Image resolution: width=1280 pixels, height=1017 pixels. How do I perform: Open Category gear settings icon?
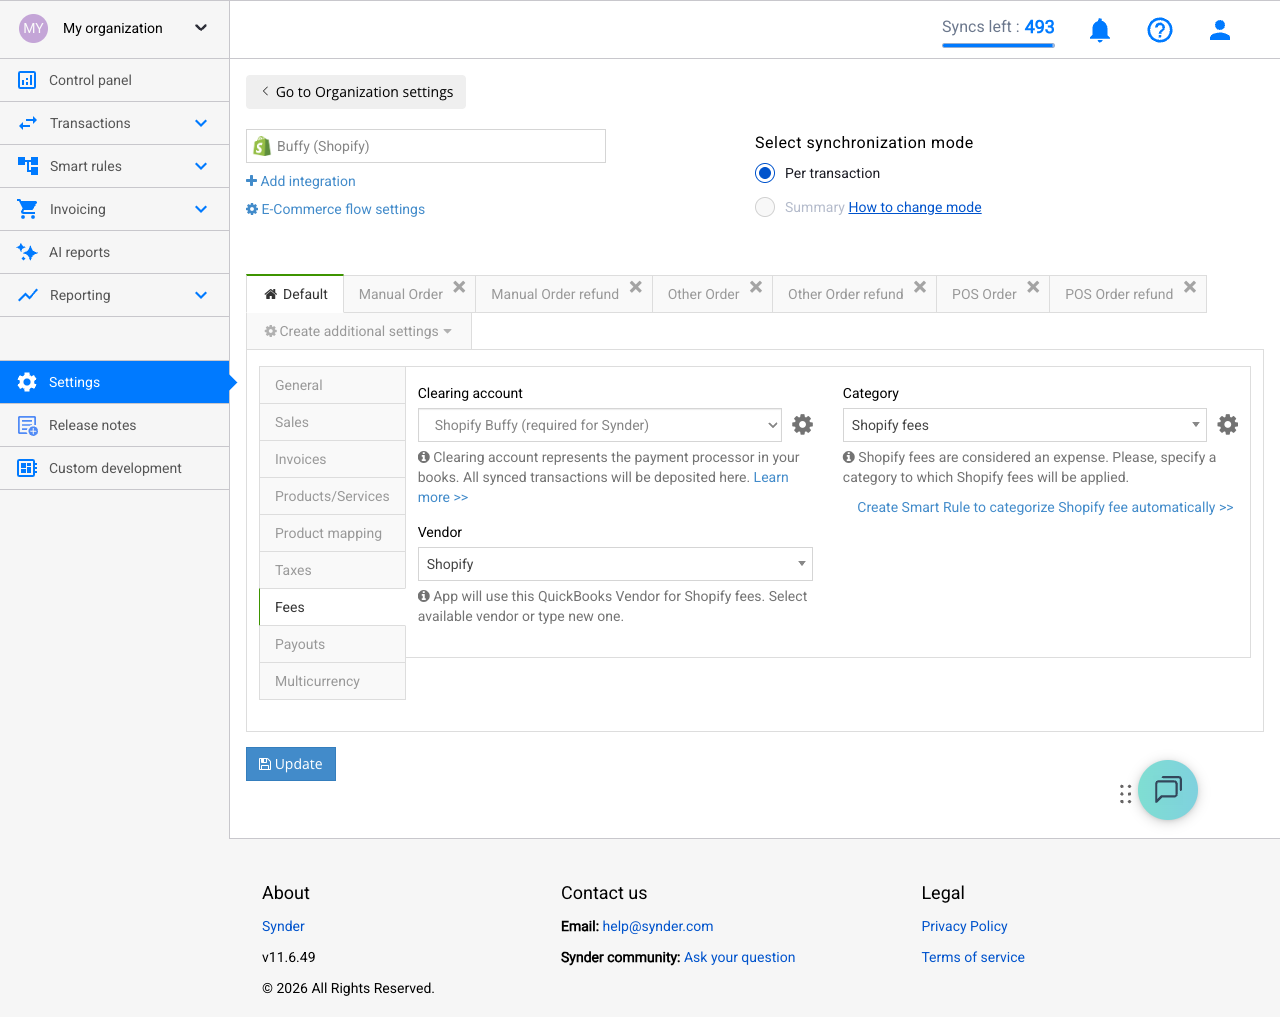coord(1228,424)
